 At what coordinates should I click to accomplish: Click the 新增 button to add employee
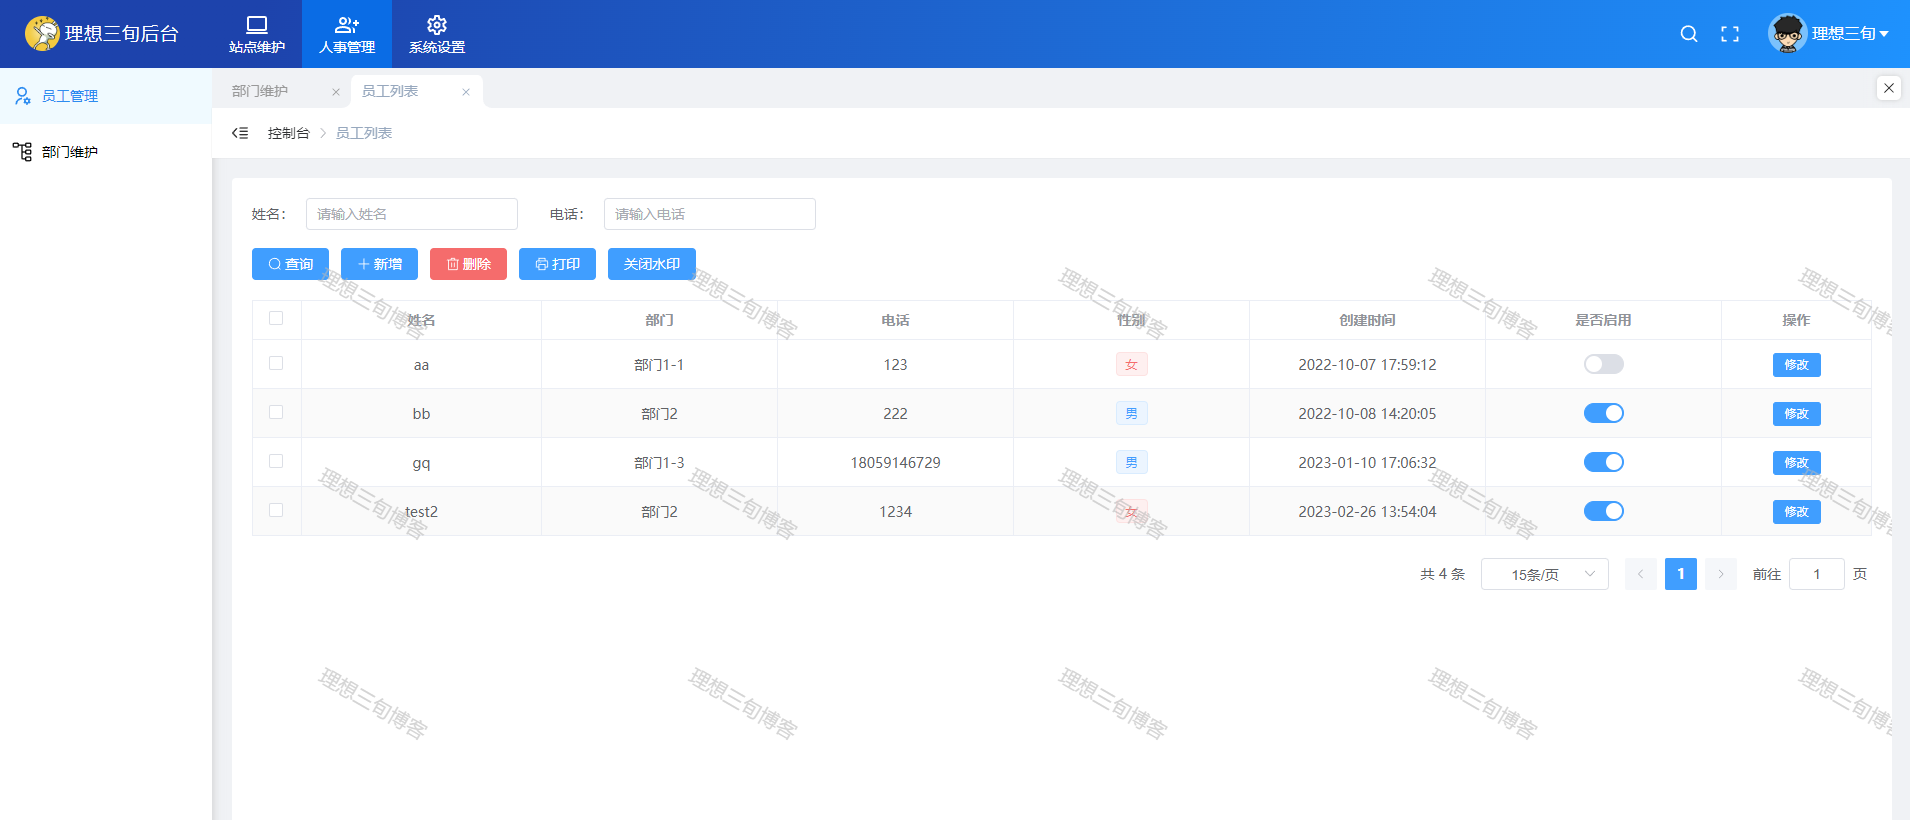[379, 264]
